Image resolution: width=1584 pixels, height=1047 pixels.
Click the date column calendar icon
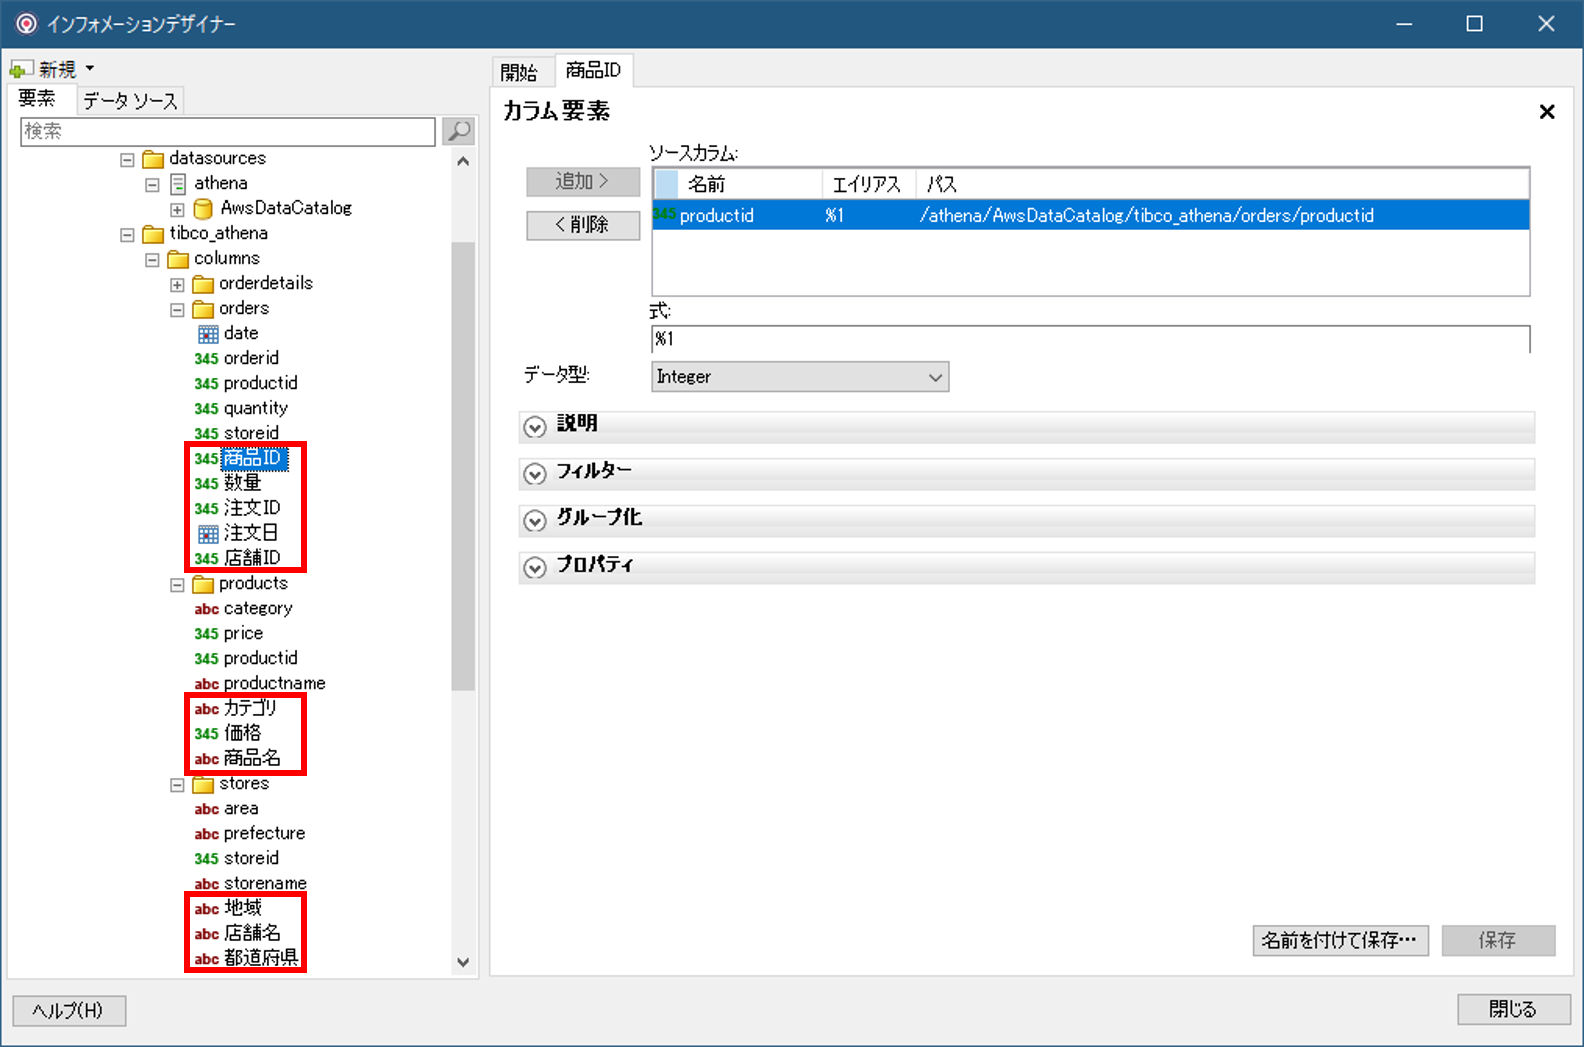[x=208, y=334]
